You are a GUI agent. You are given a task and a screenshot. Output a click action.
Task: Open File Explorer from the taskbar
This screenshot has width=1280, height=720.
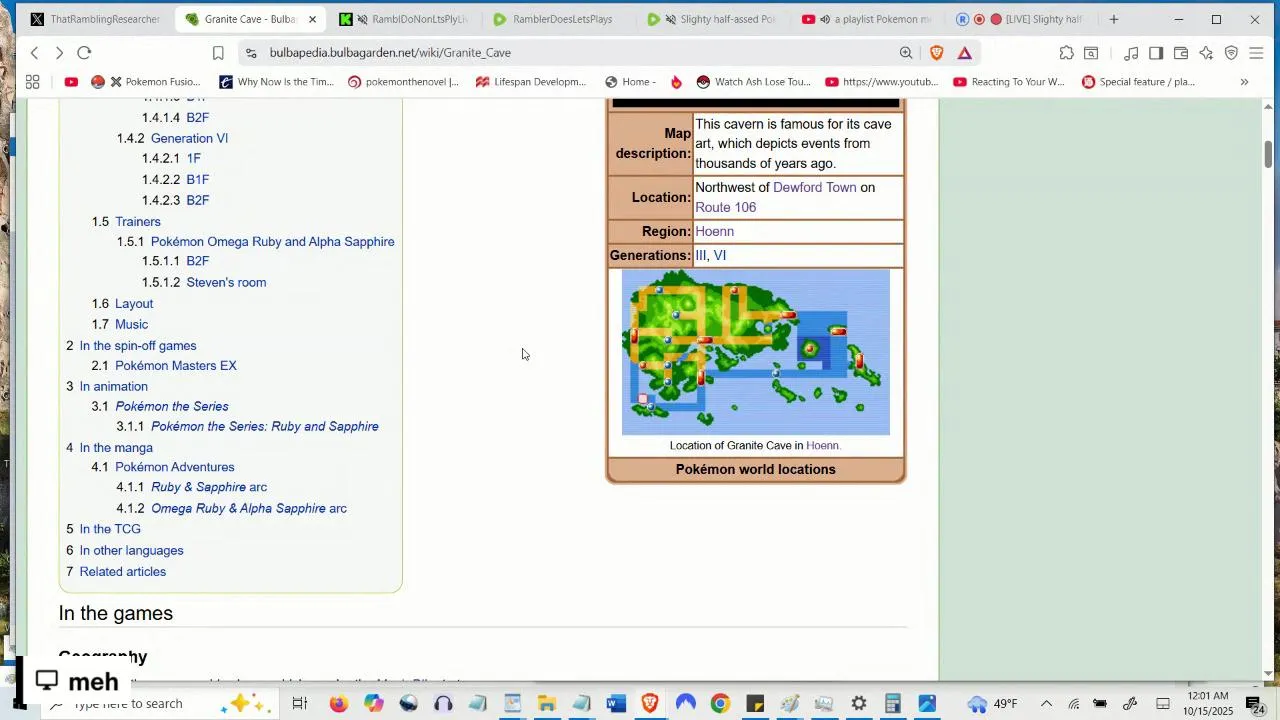(546, 704)
